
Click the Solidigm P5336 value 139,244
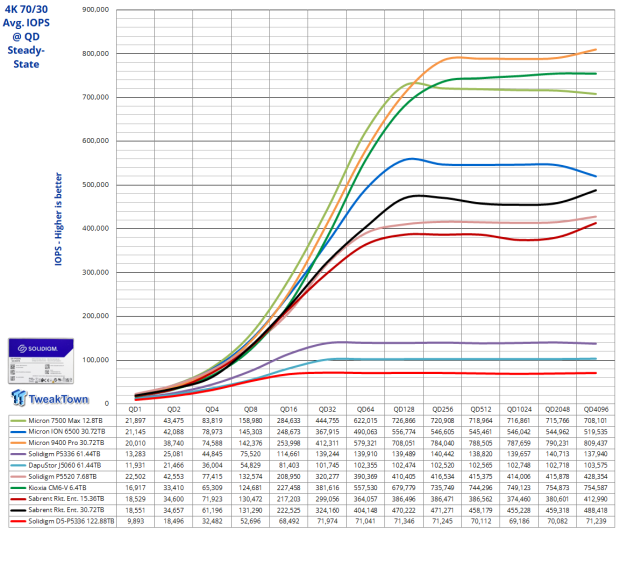(327, 454)
